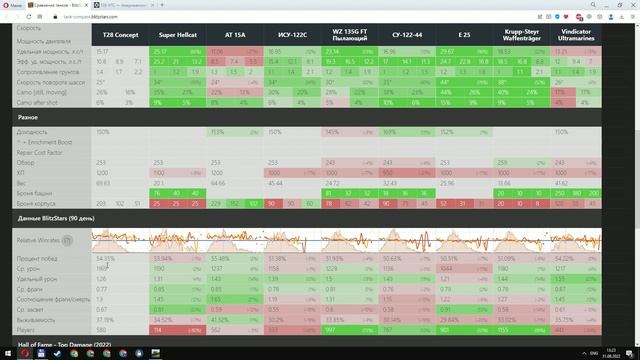The height and width of the screenshot is (360, 640).
Task: Click the Процент побед row label
Action: [x=37, y=259]
